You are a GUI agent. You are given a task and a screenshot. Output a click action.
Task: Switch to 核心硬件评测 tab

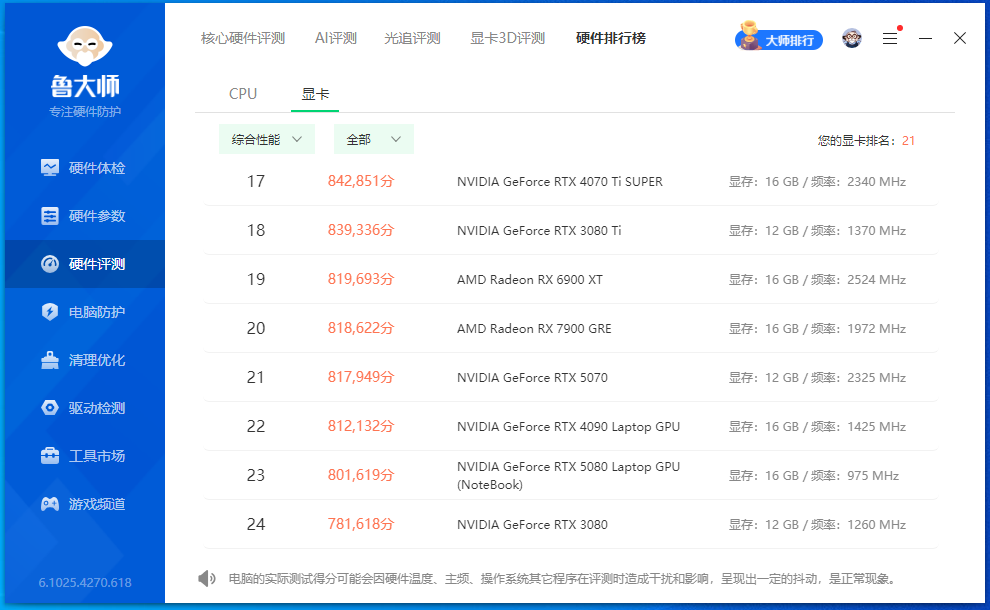[x=243, y=39]
